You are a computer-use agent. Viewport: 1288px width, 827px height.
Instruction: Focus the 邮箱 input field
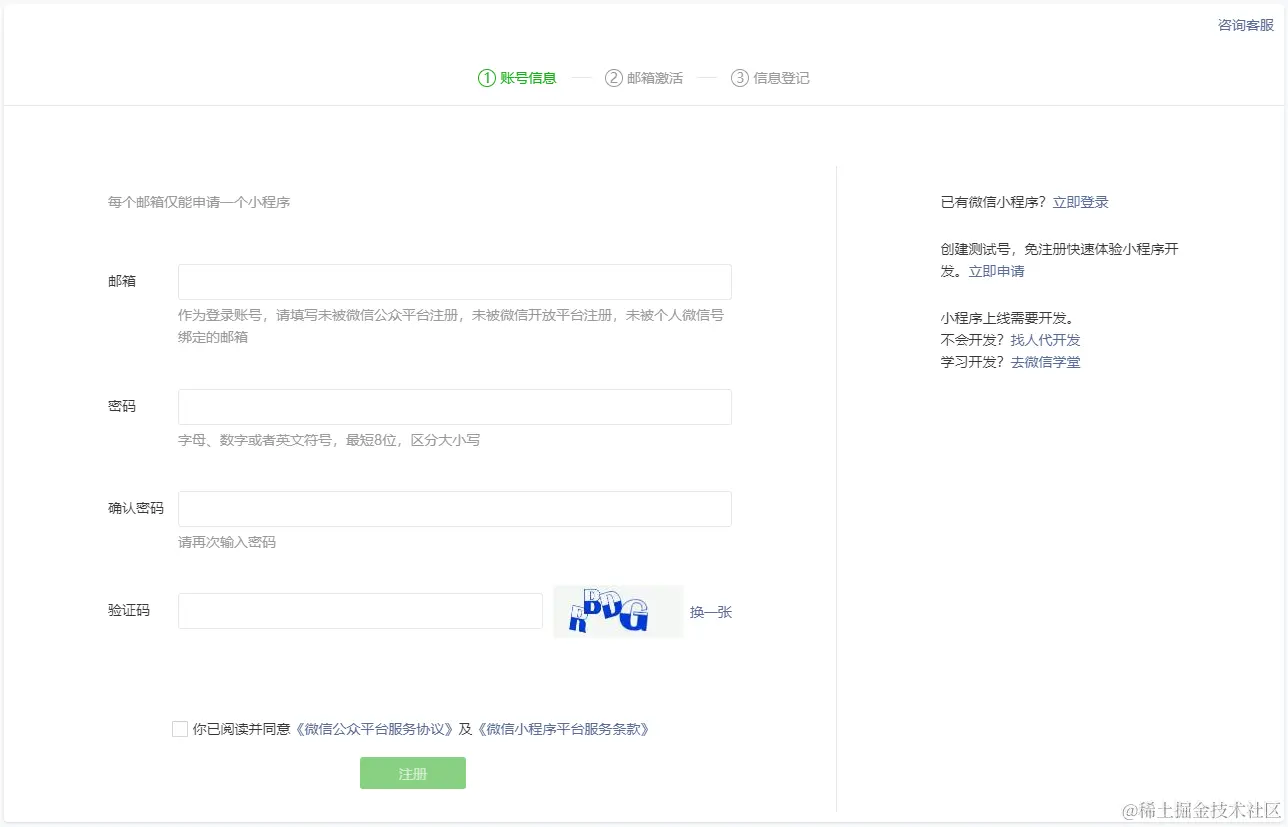coord(455,282)
